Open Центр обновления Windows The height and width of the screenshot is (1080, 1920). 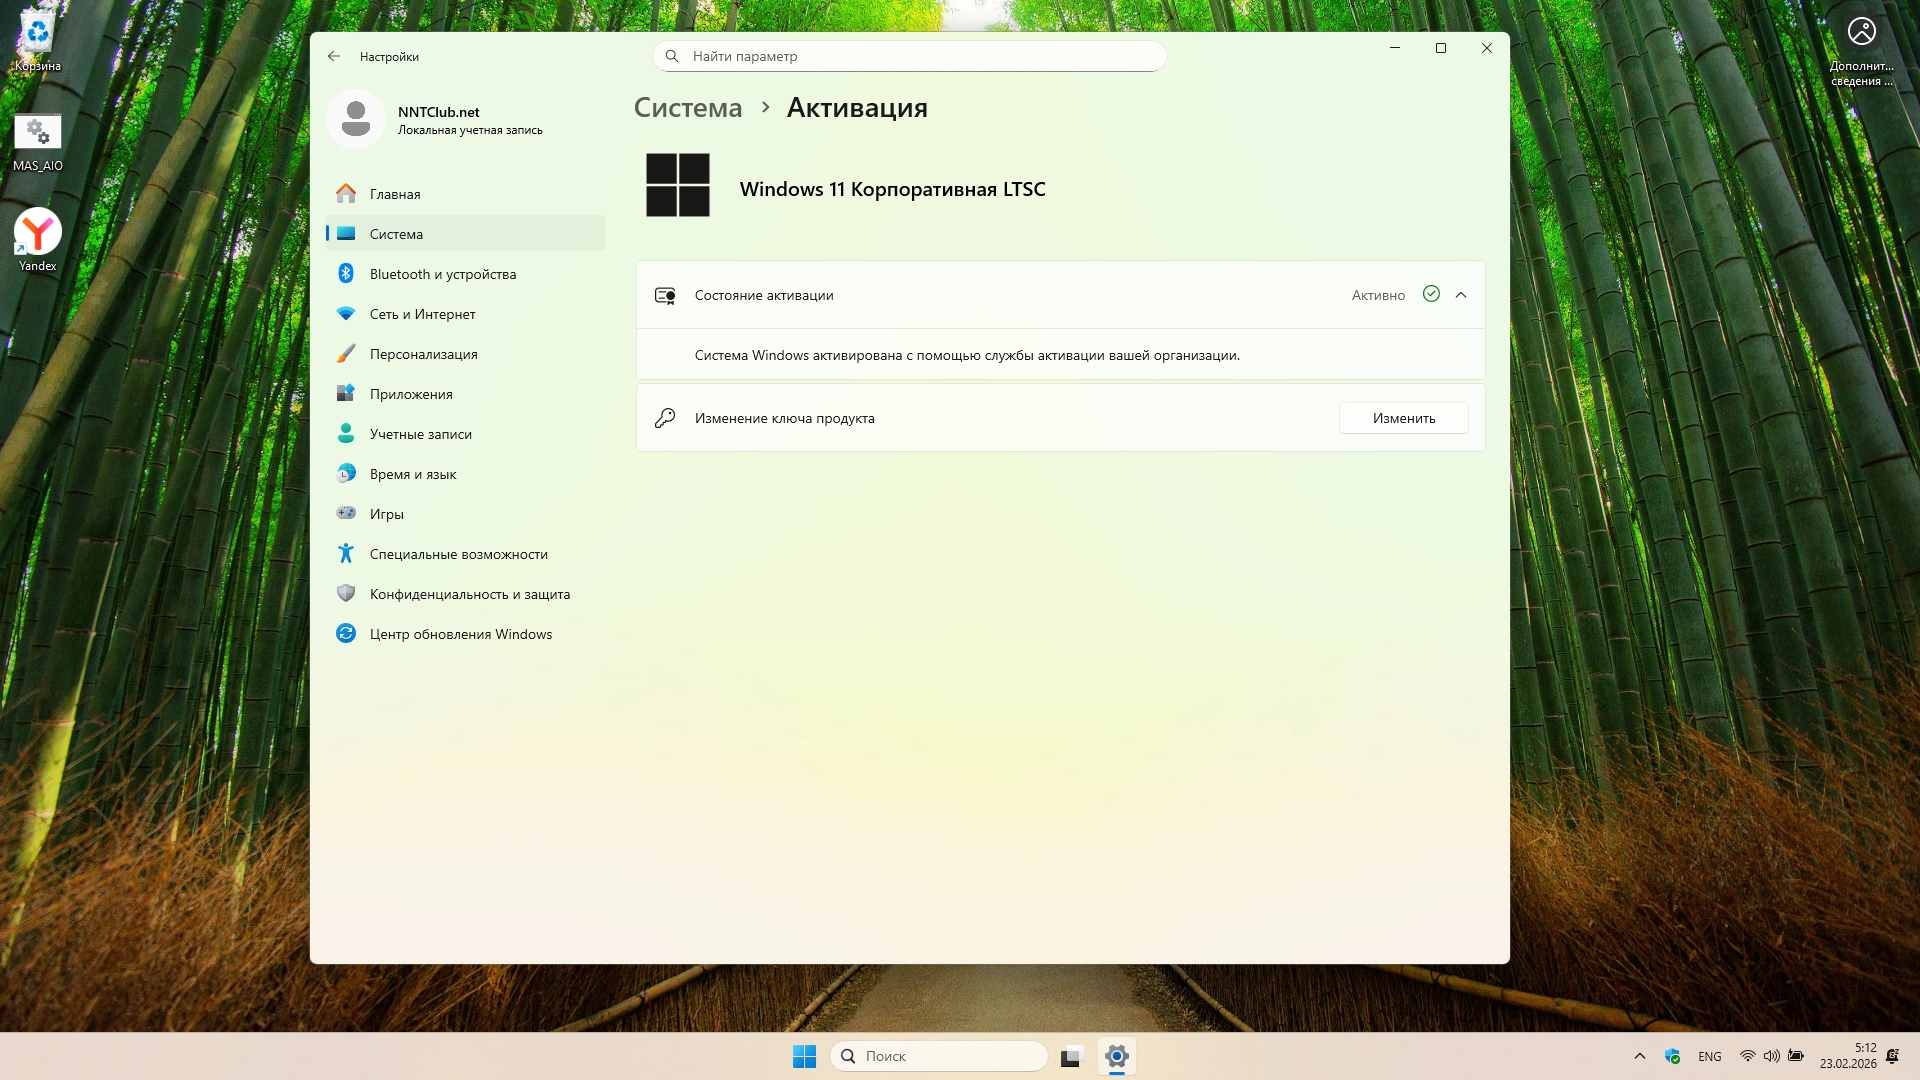(460, 634)
